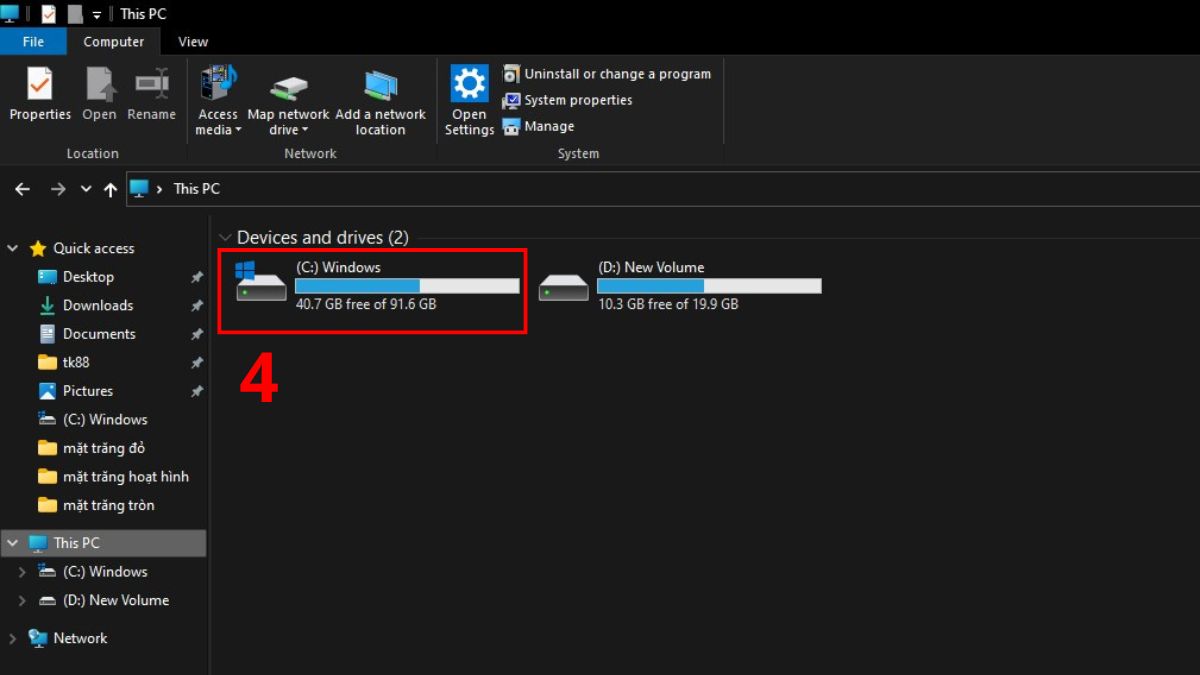Image resolution: width=1200 pixels, height=675 pixels.
Task: Click the back navigation arrow
Action: point(21,189)
